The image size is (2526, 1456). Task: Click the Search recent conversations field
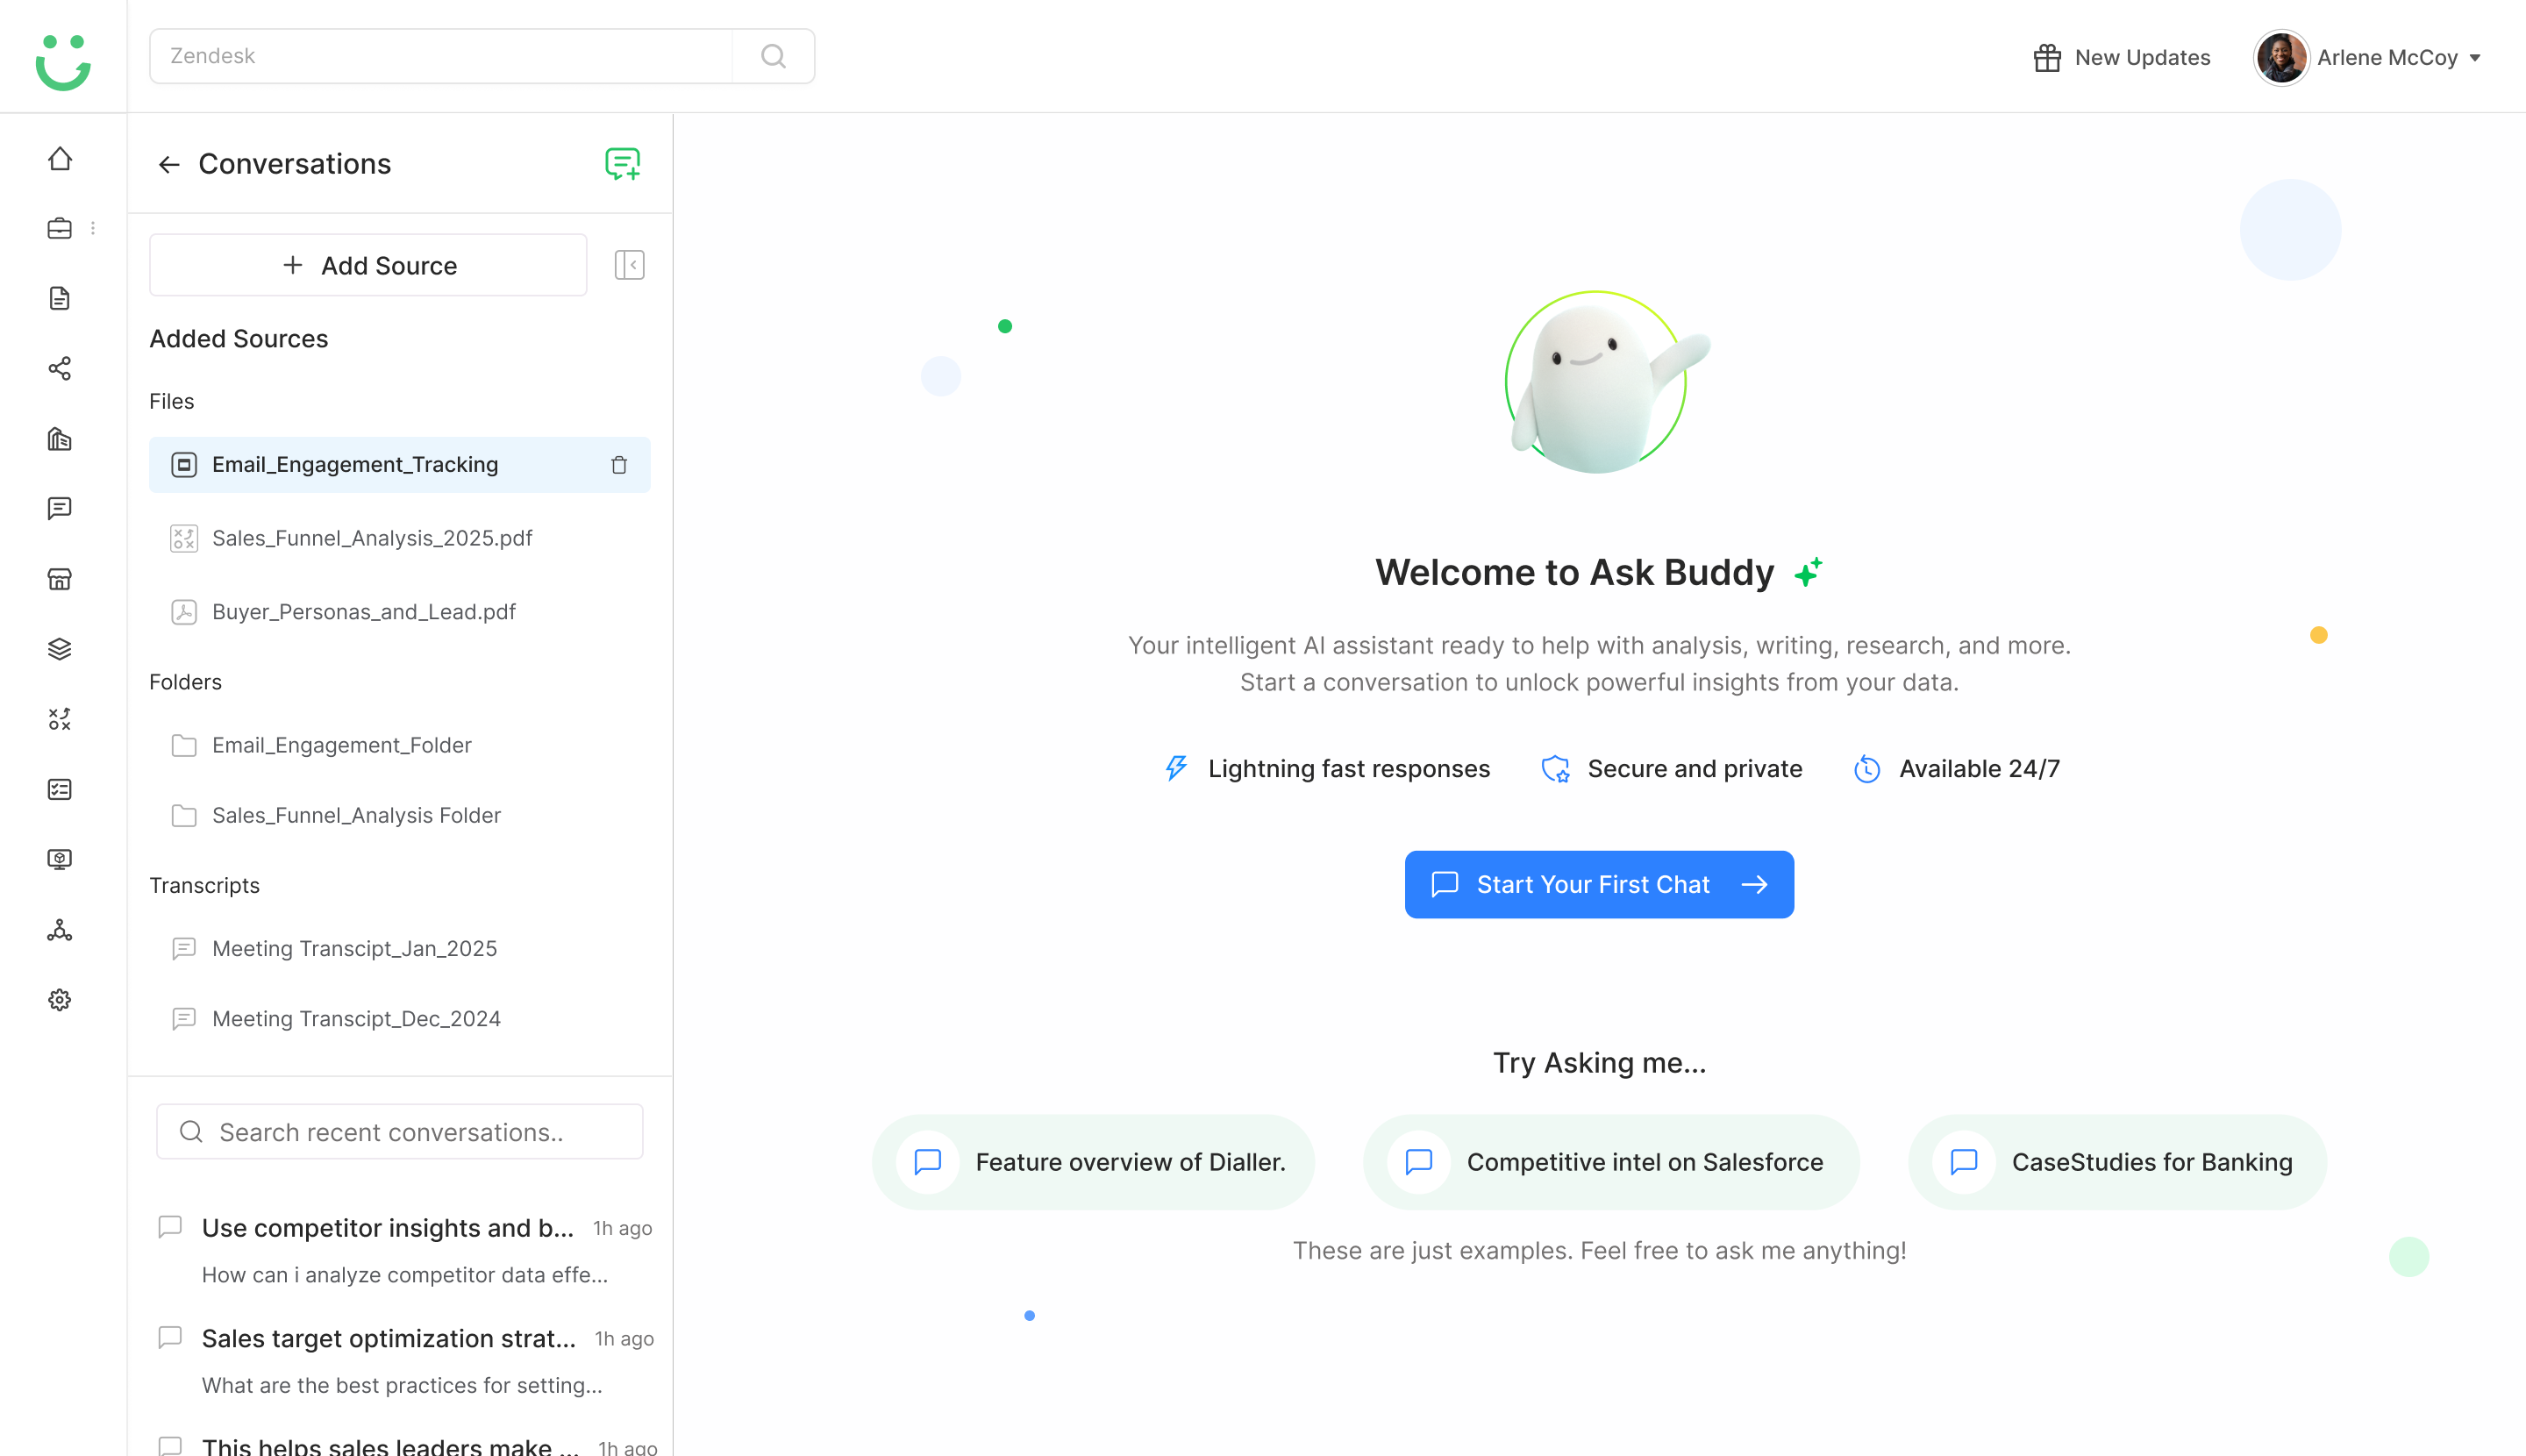click(400, 1132)
